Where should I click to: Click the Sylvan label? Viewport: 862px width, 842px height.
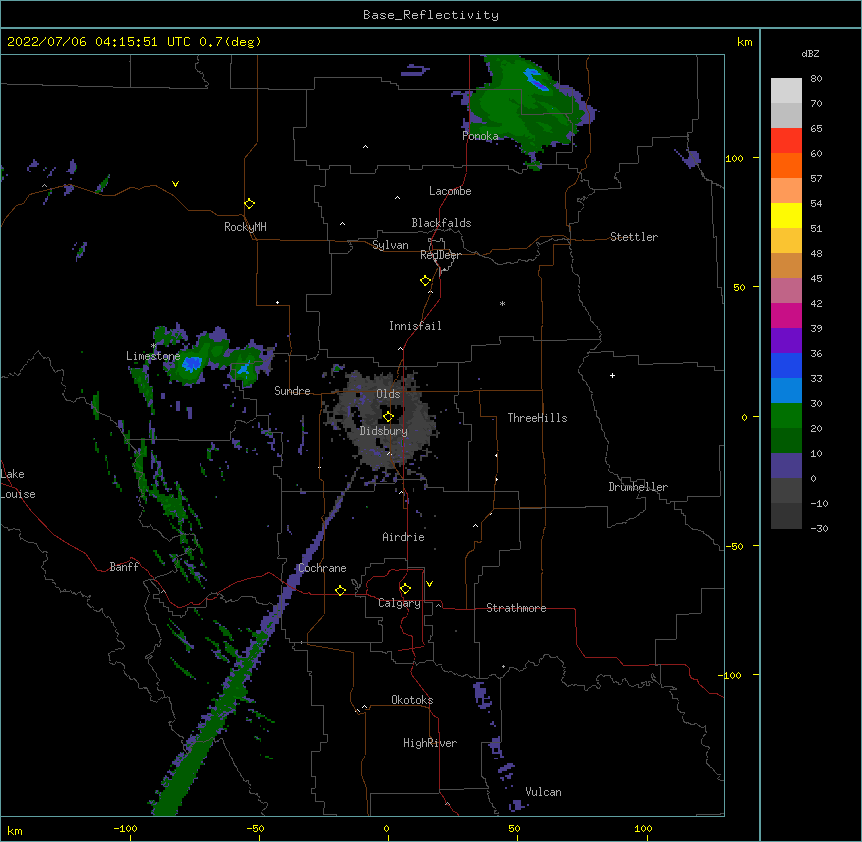[x=390, y=245]
